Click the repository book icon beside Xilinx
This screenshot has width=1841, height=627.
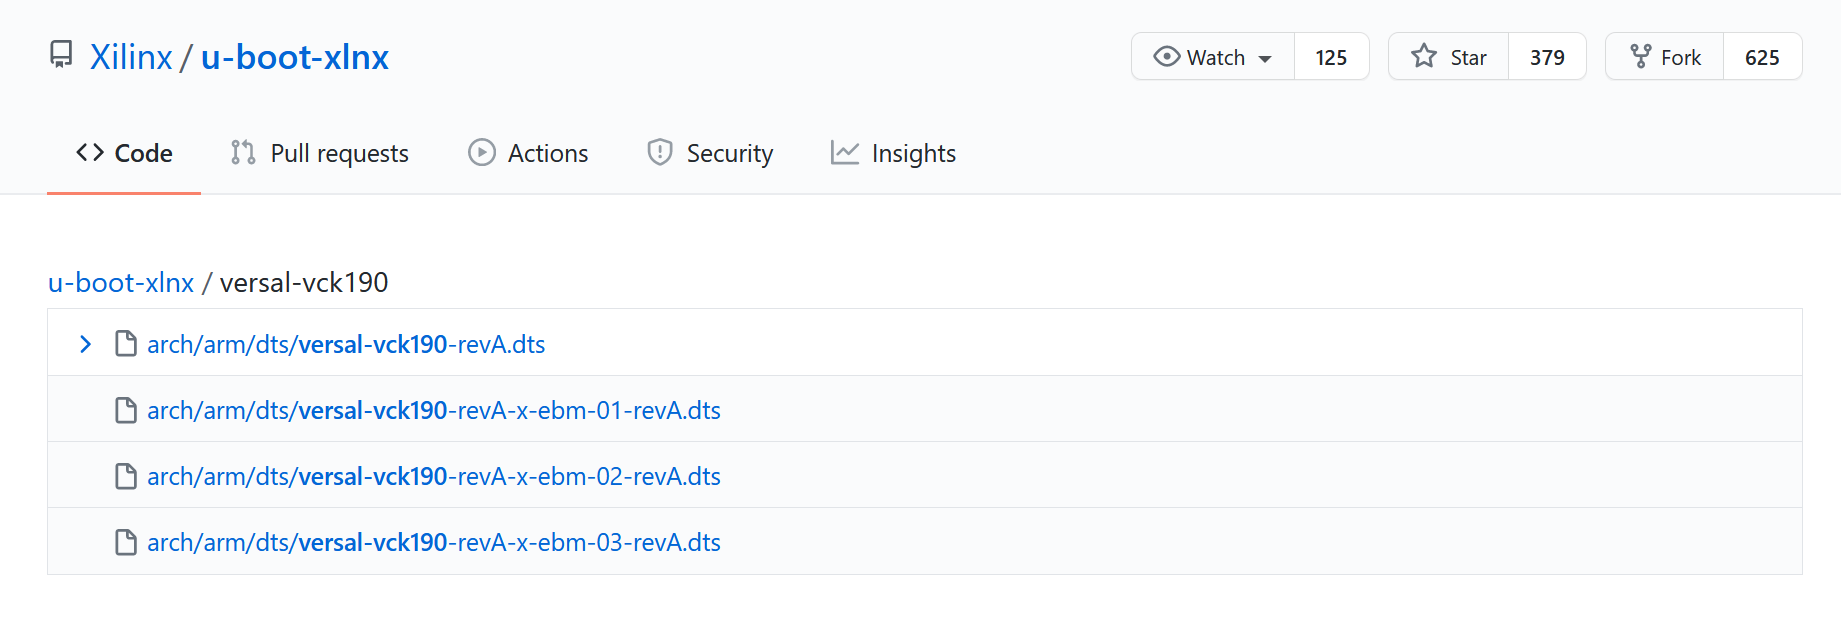pos(61,55)
